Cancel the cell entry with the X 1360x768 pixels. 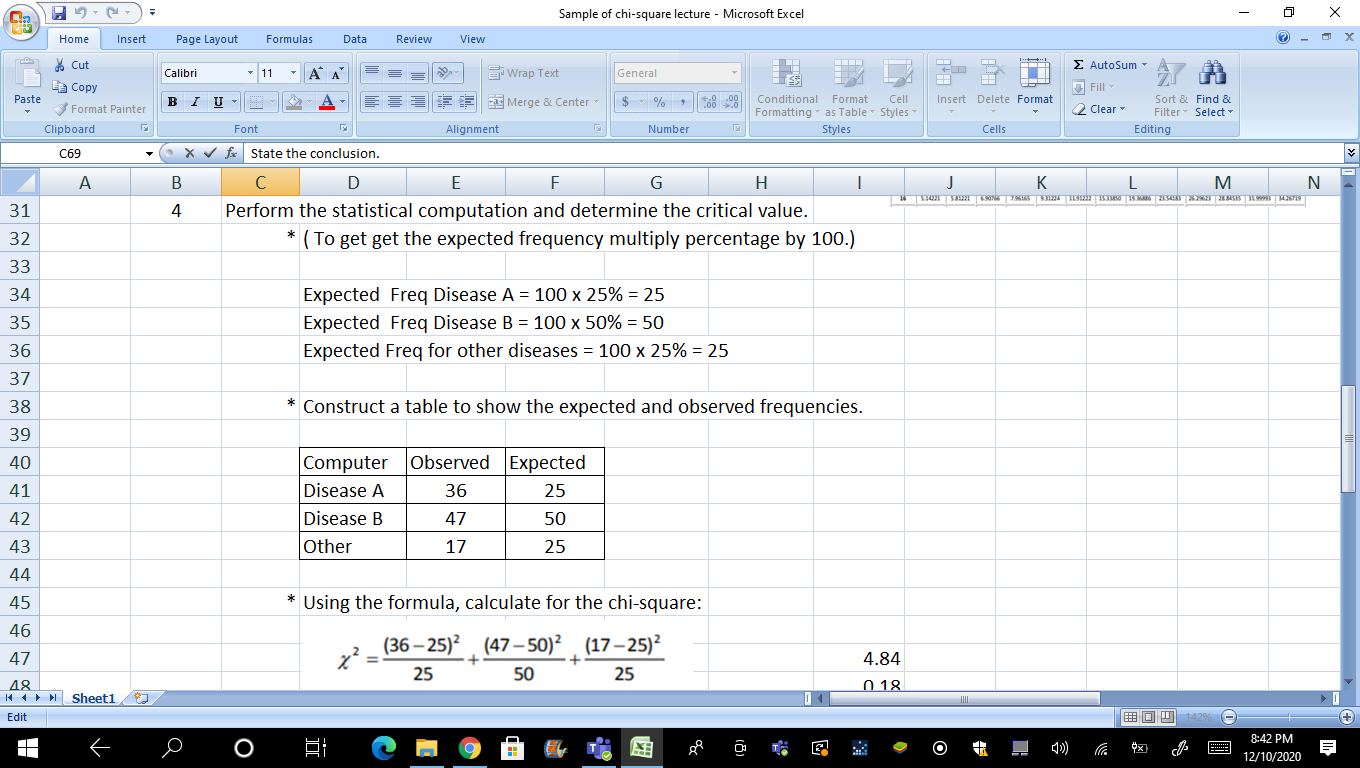[189, 153]
